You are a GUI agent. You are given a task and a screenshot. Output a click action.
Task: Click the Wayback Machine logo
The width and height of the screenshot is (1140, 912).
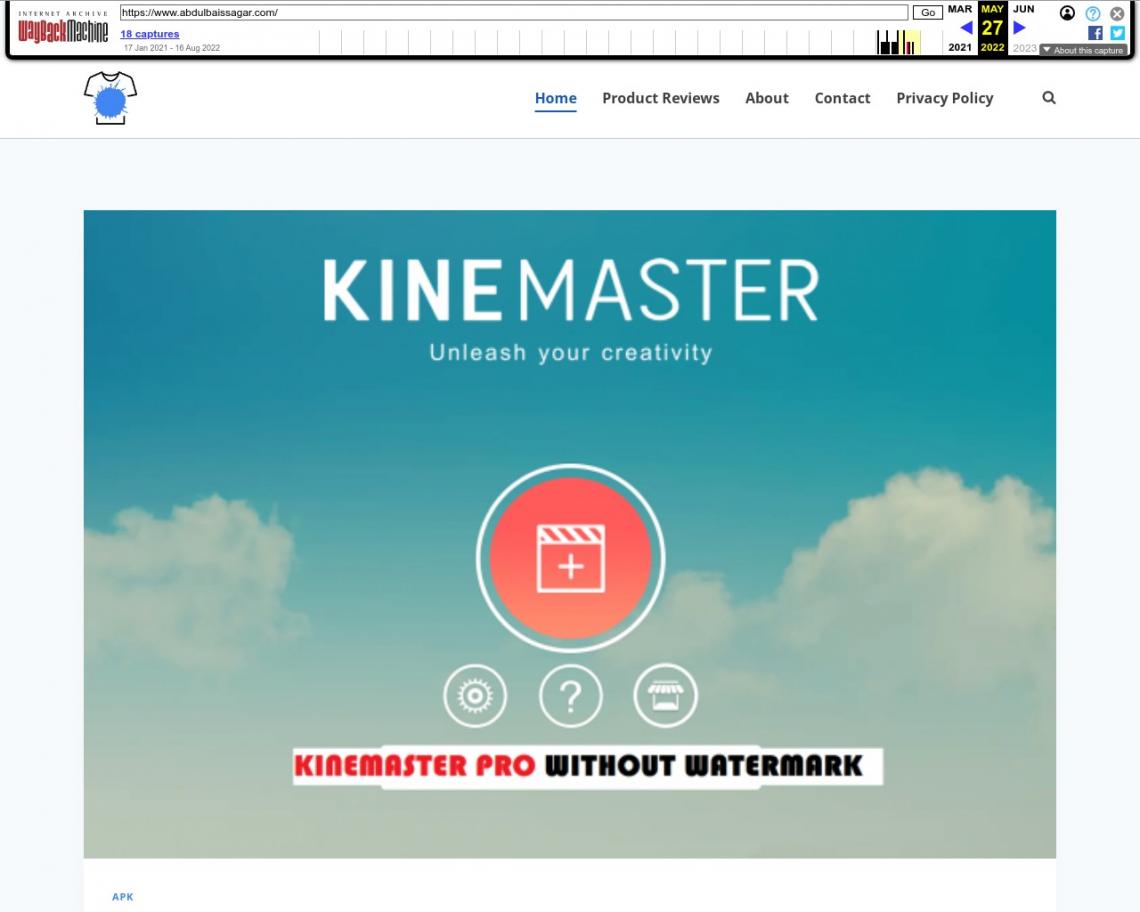tap(63, 28)
